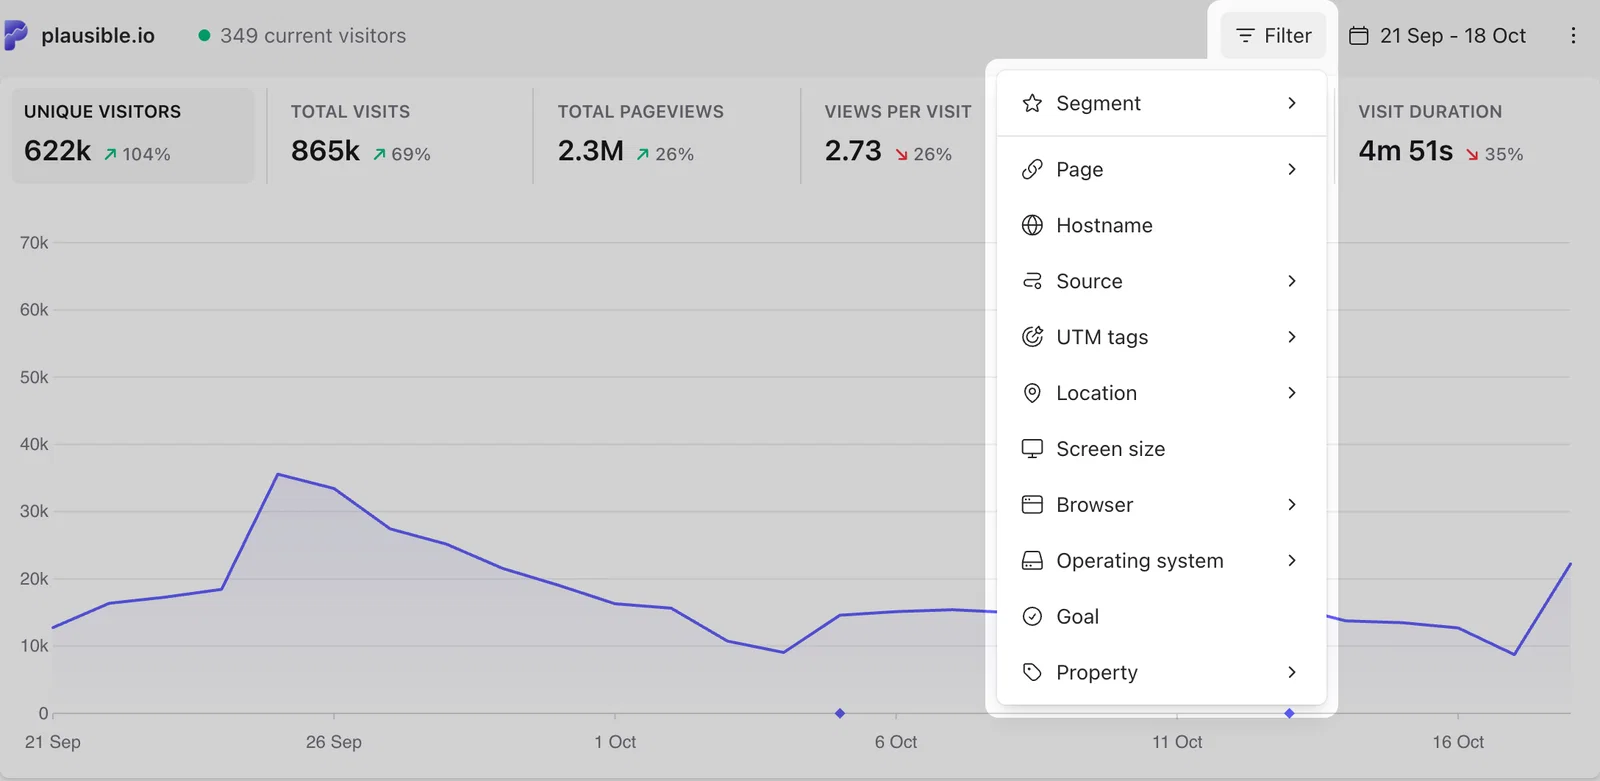
Task: Click the Plausible logo icon
Action: [16, 35]
